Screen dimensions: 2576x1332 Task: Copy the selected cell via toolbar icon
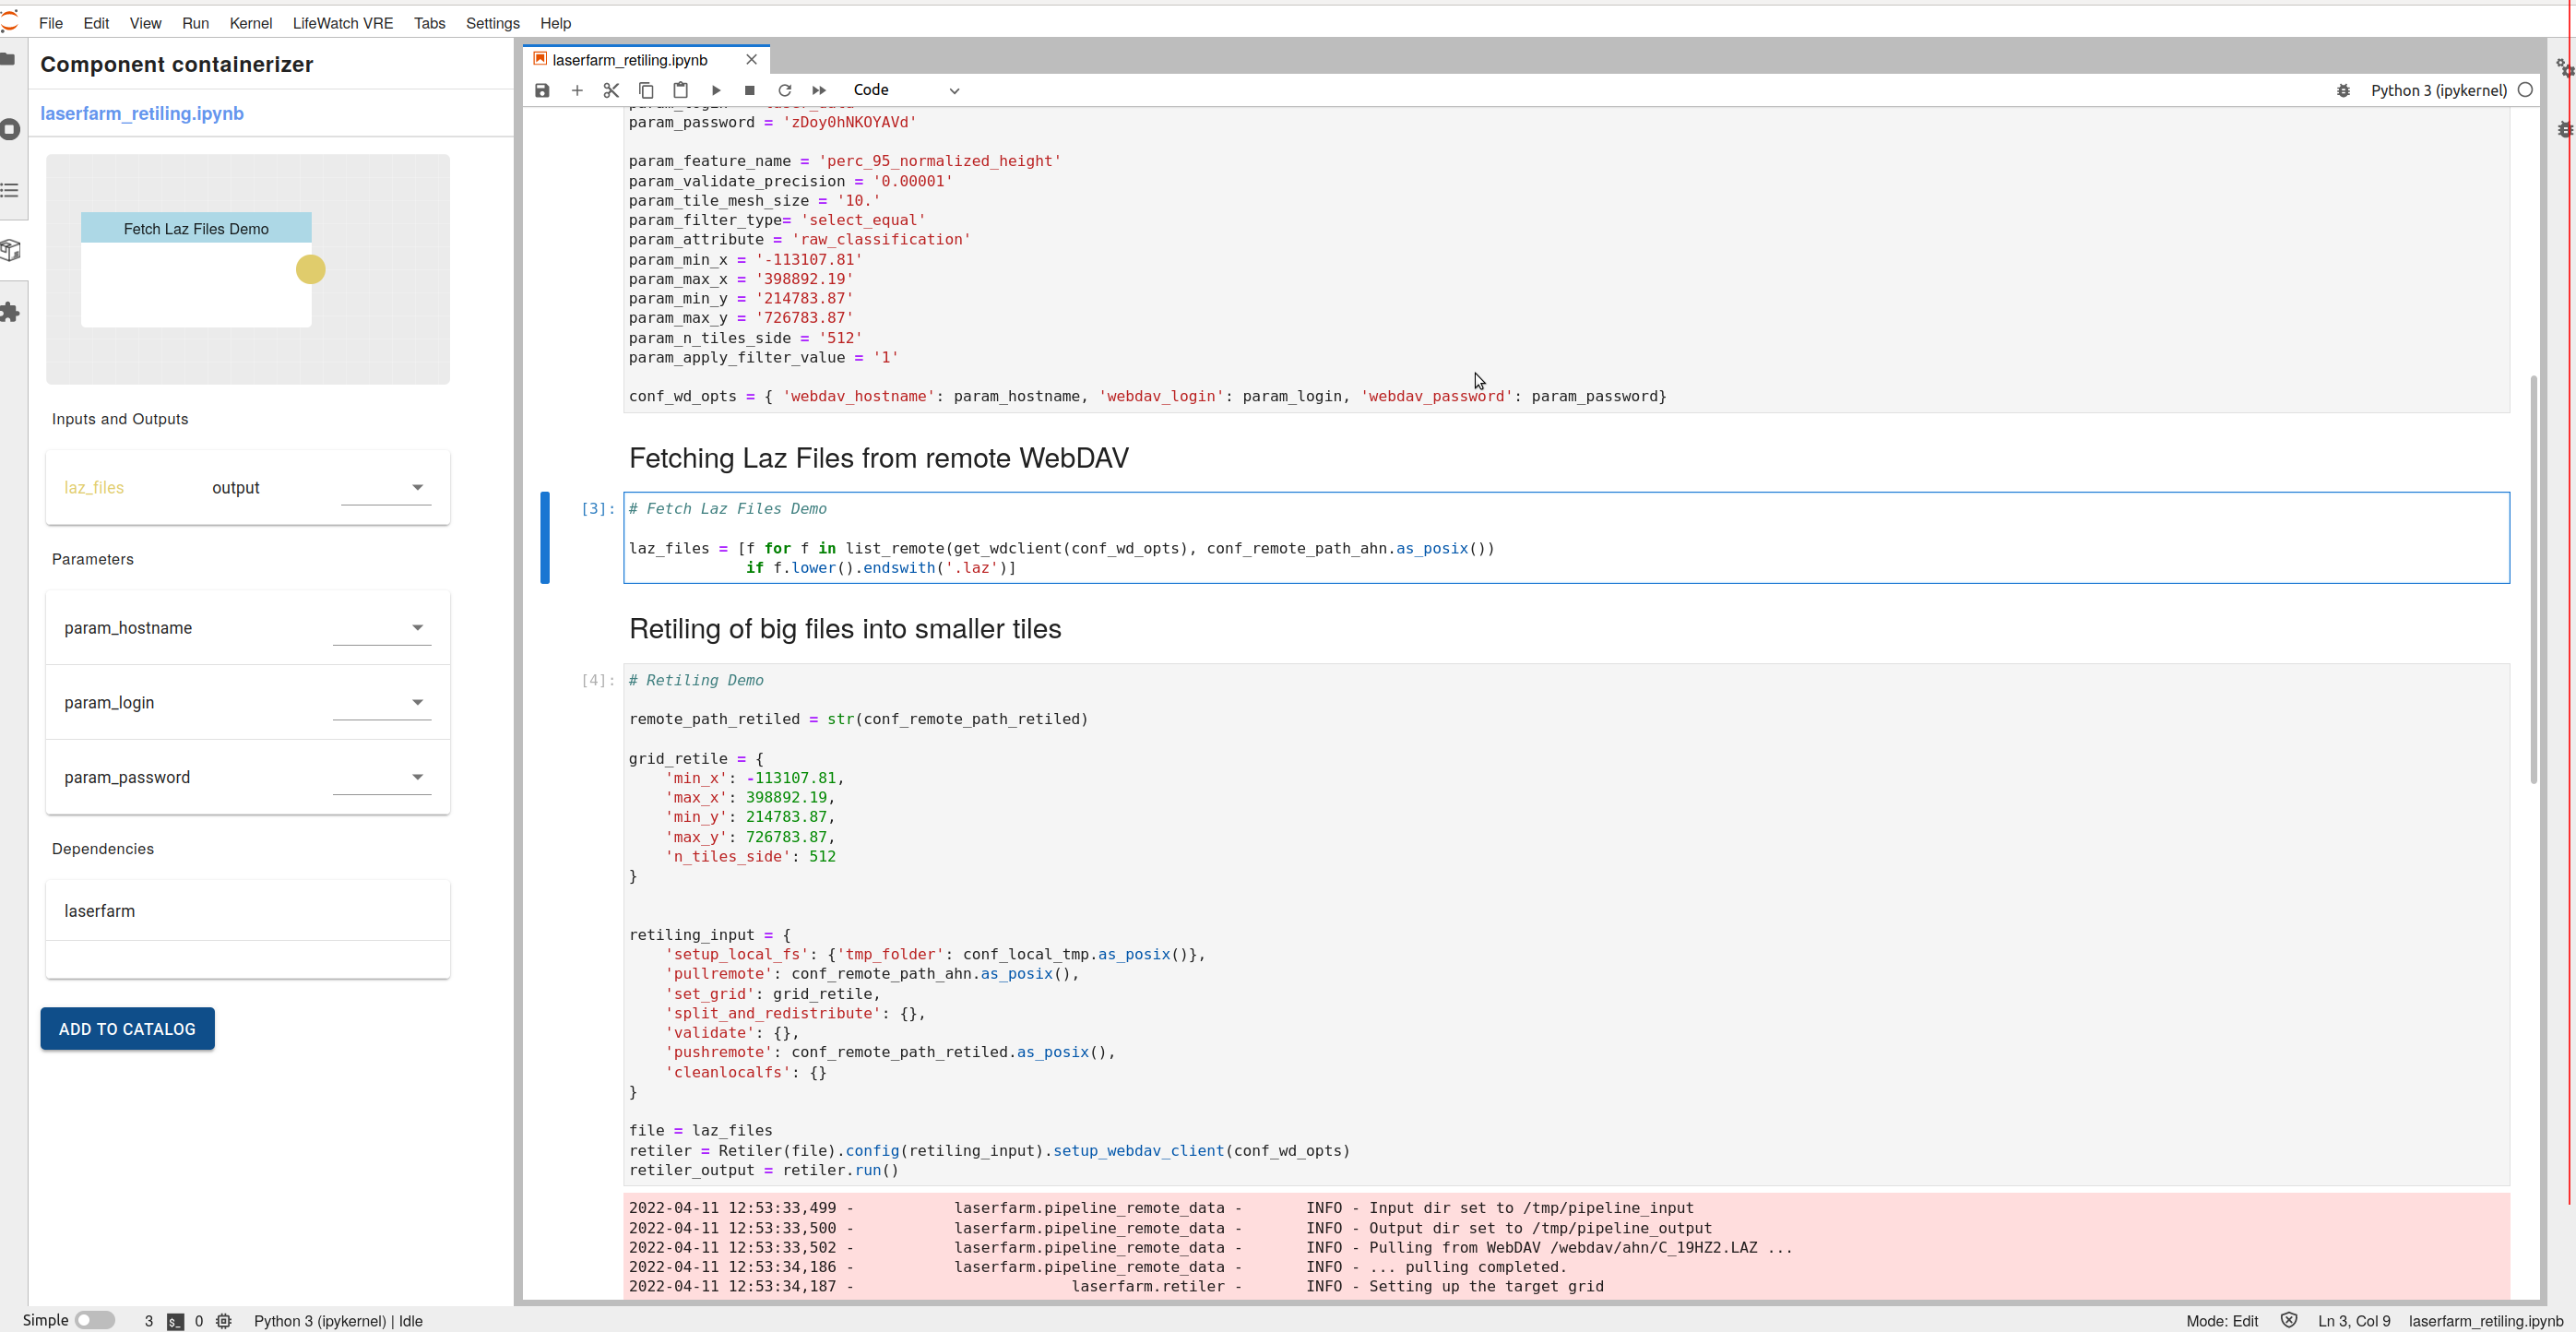click(646, 90)
